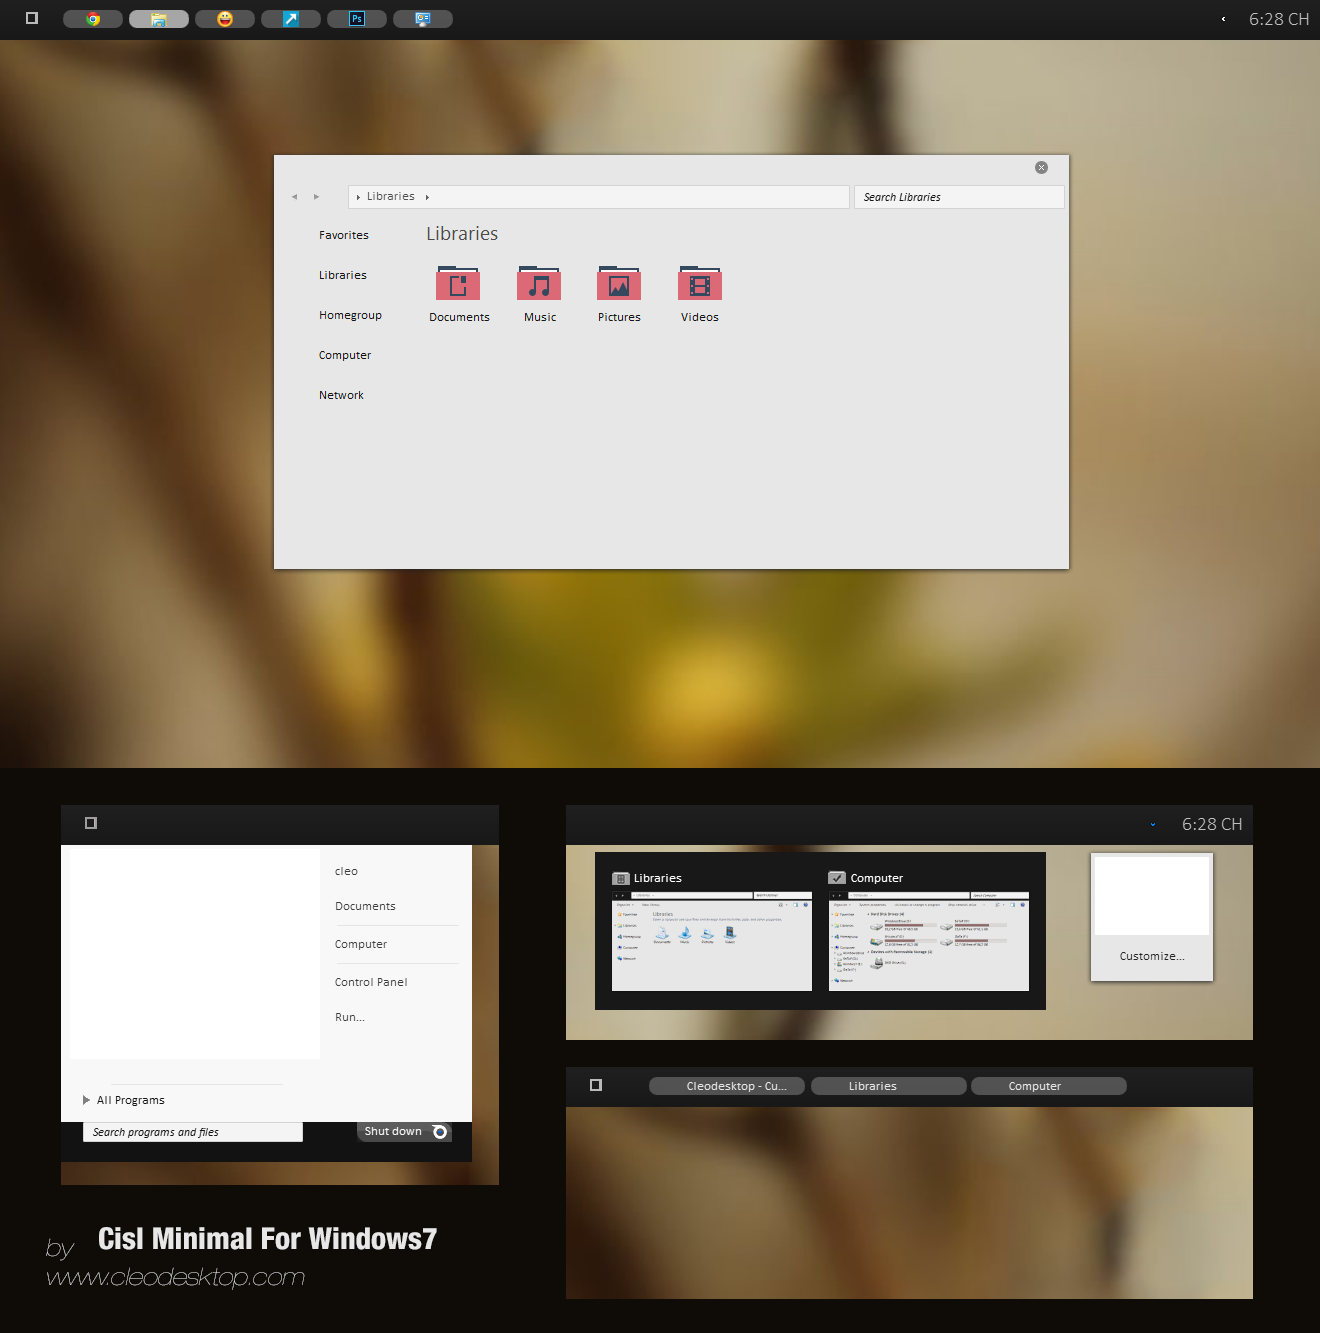Choose Run... in the Start menu
The width and height of the screenshot is (1320, 1333).
350,1017
